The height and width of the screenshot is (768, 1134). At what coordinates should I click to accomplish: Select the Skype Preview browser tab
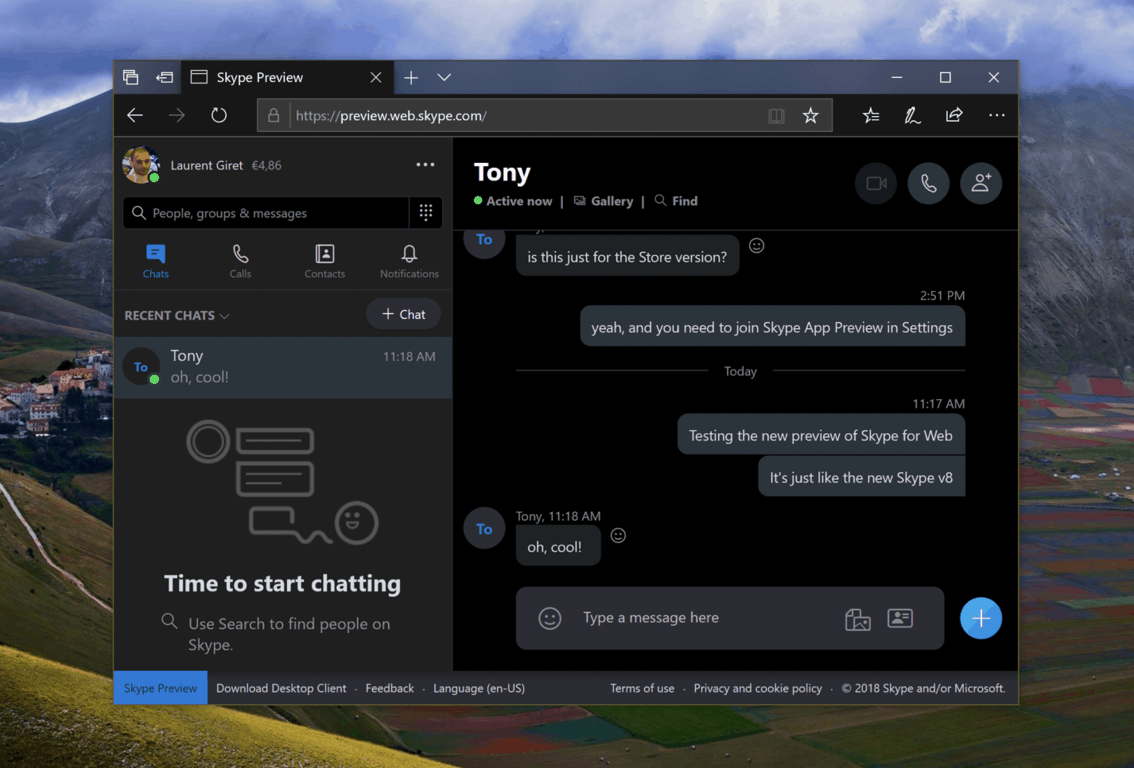coord(287,77)
